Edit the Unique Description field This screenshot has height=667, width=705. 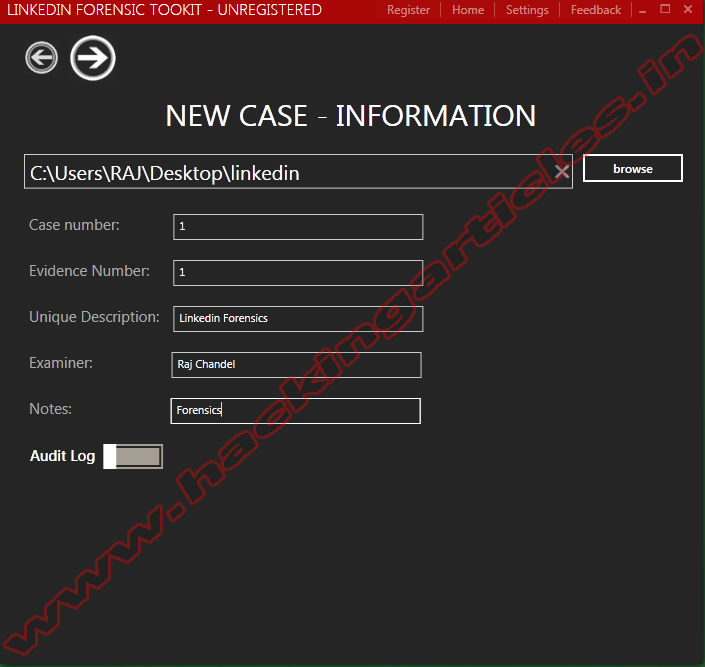coord(298,318)
